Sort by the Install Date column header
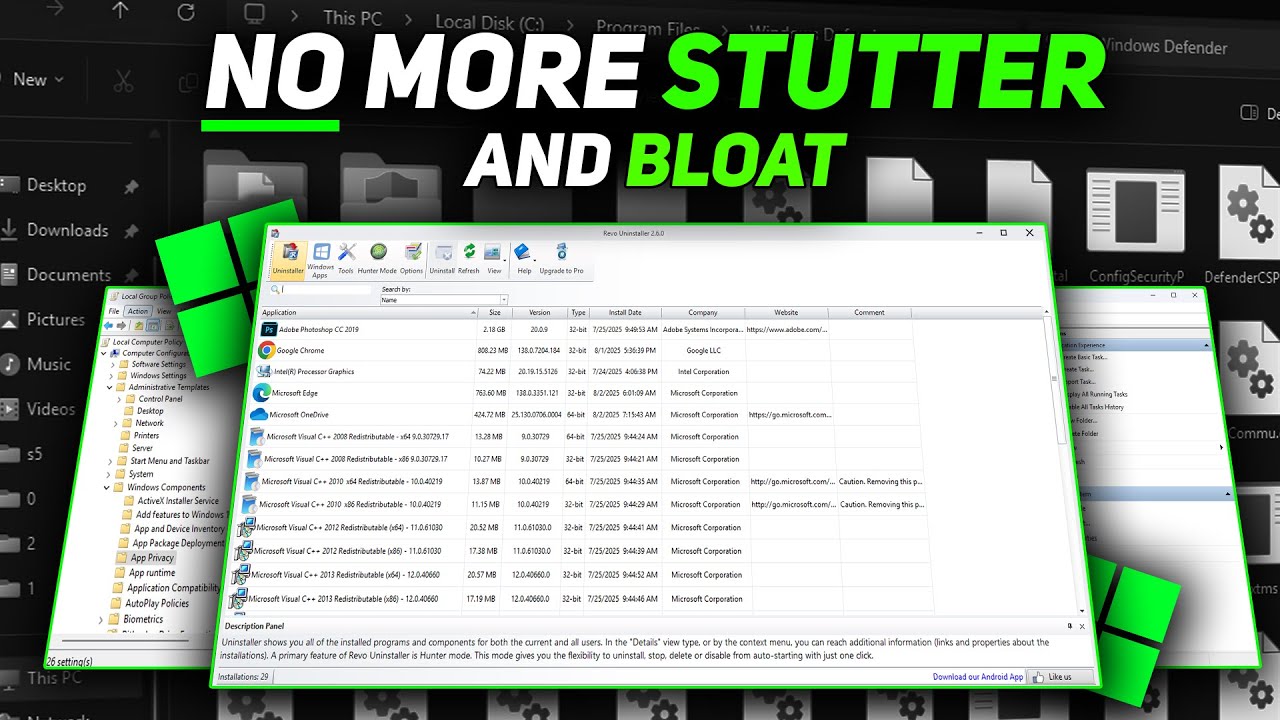1280x720 pixels. [x=625, y=313]
